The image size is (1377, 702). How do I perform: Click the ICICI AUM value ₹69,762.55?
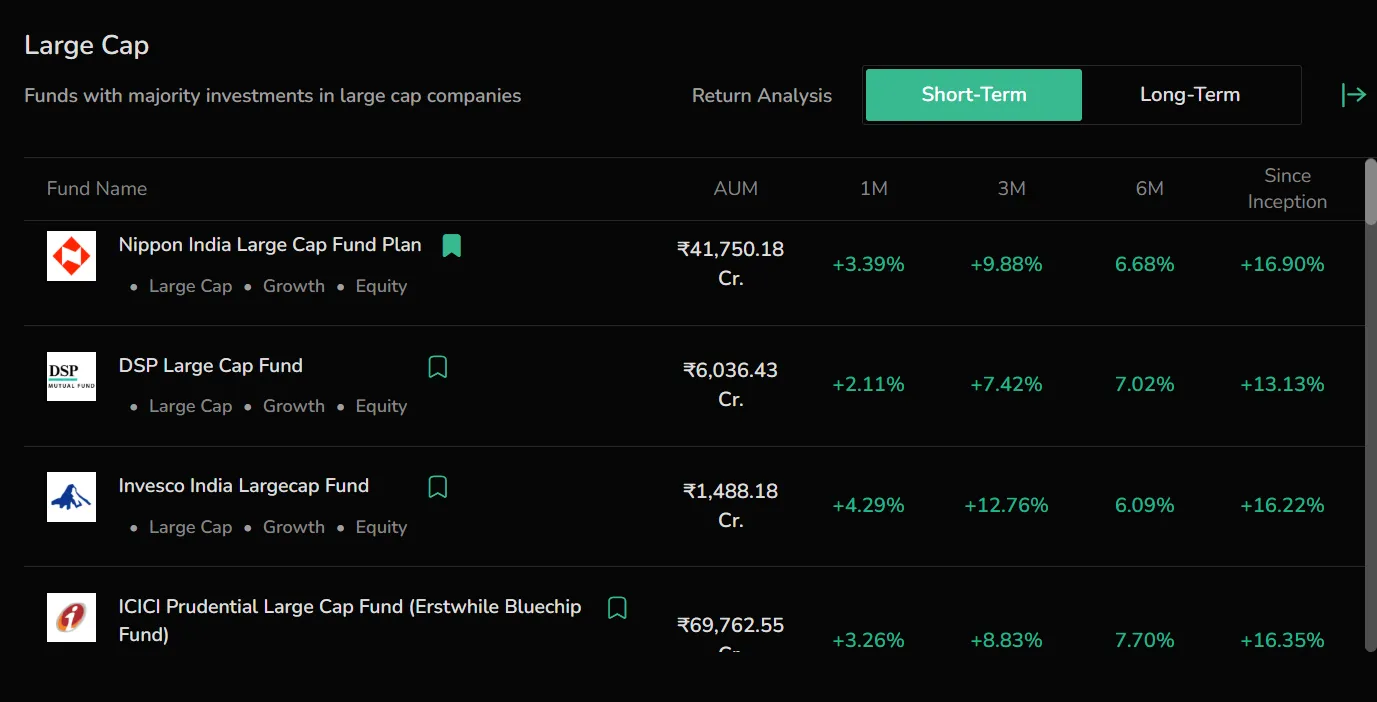(x=731, y=626)
